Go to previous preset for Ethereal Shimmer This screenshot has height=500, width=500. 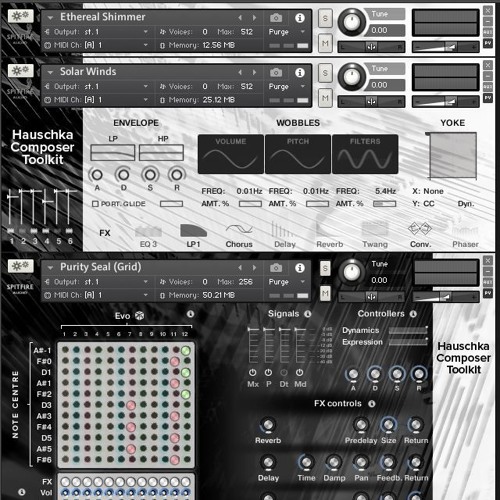pyautogui.click(x=240, y=18)
